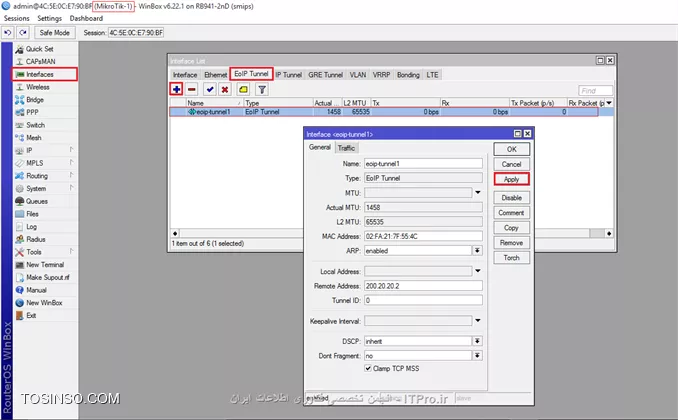Click the undo toolbar icon
678x420 pixels.
pos(8,32)
